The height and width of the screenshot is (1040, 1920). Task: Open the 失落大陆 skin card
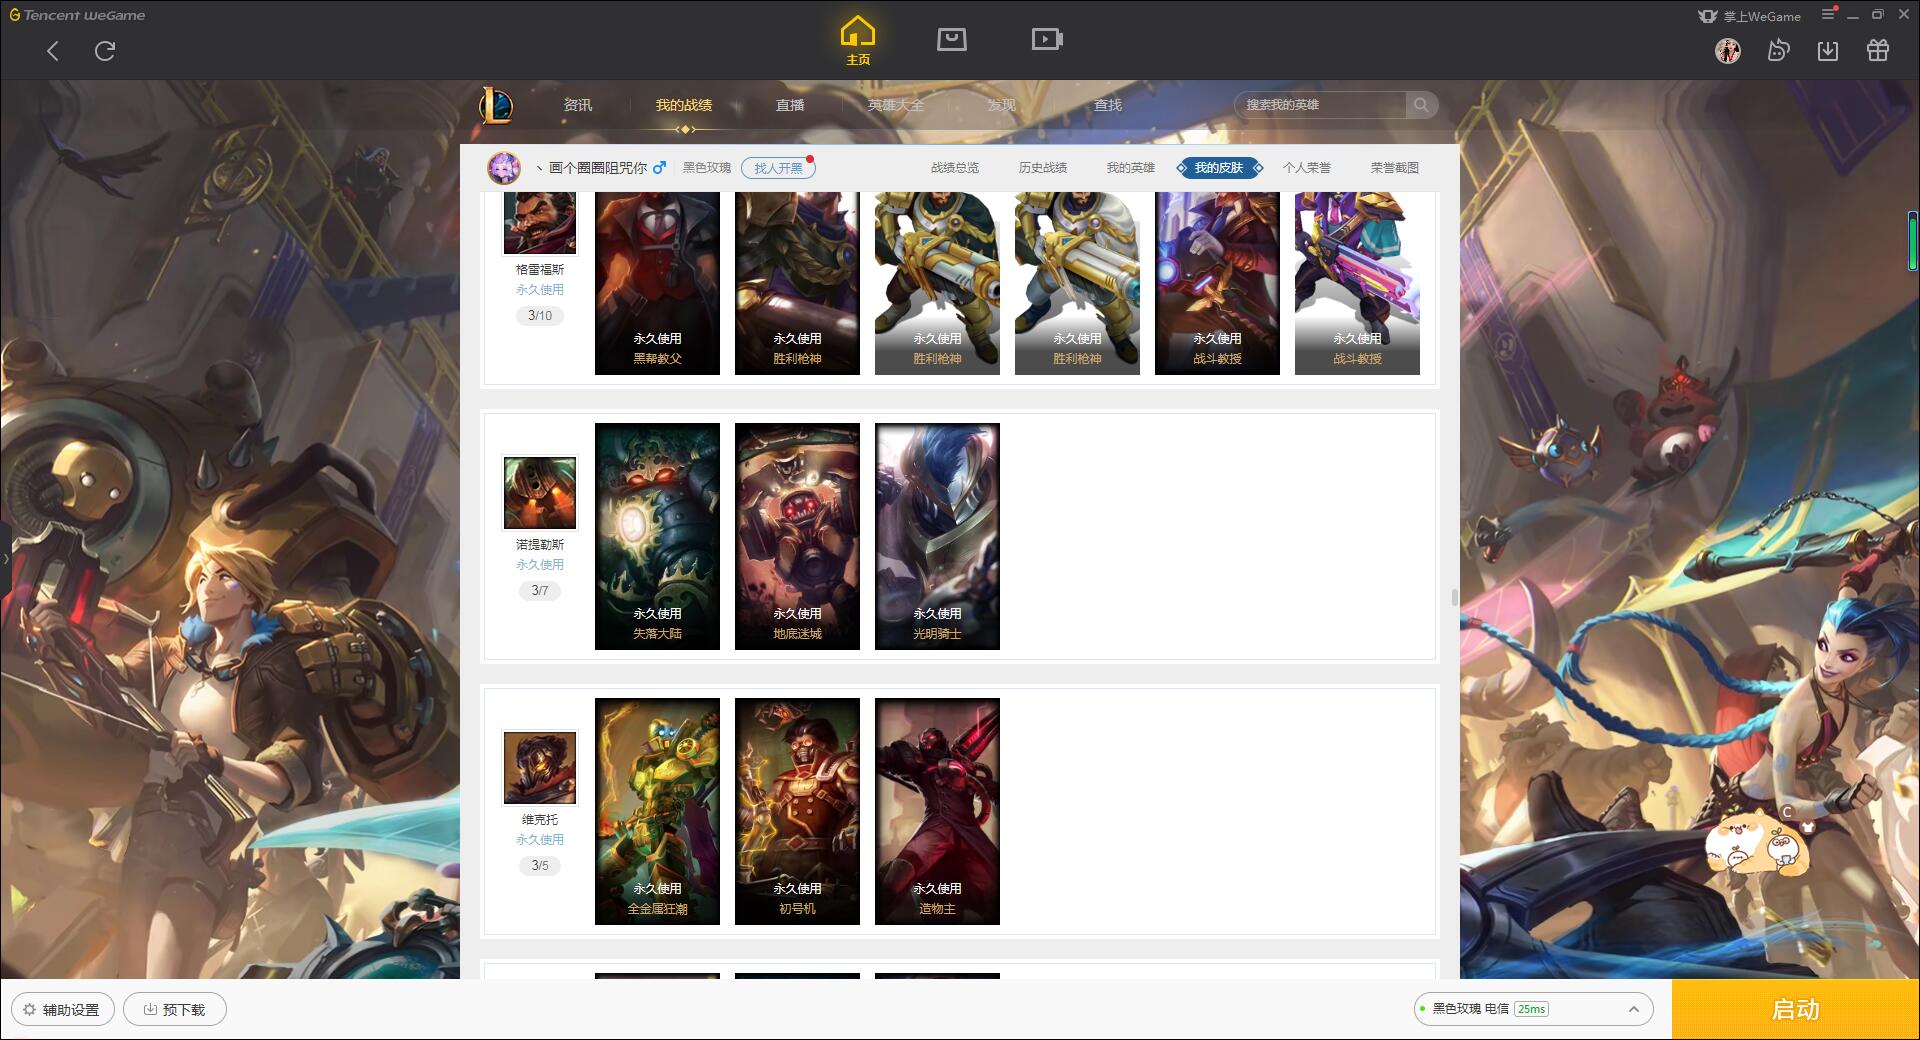(x=657, y=536)
